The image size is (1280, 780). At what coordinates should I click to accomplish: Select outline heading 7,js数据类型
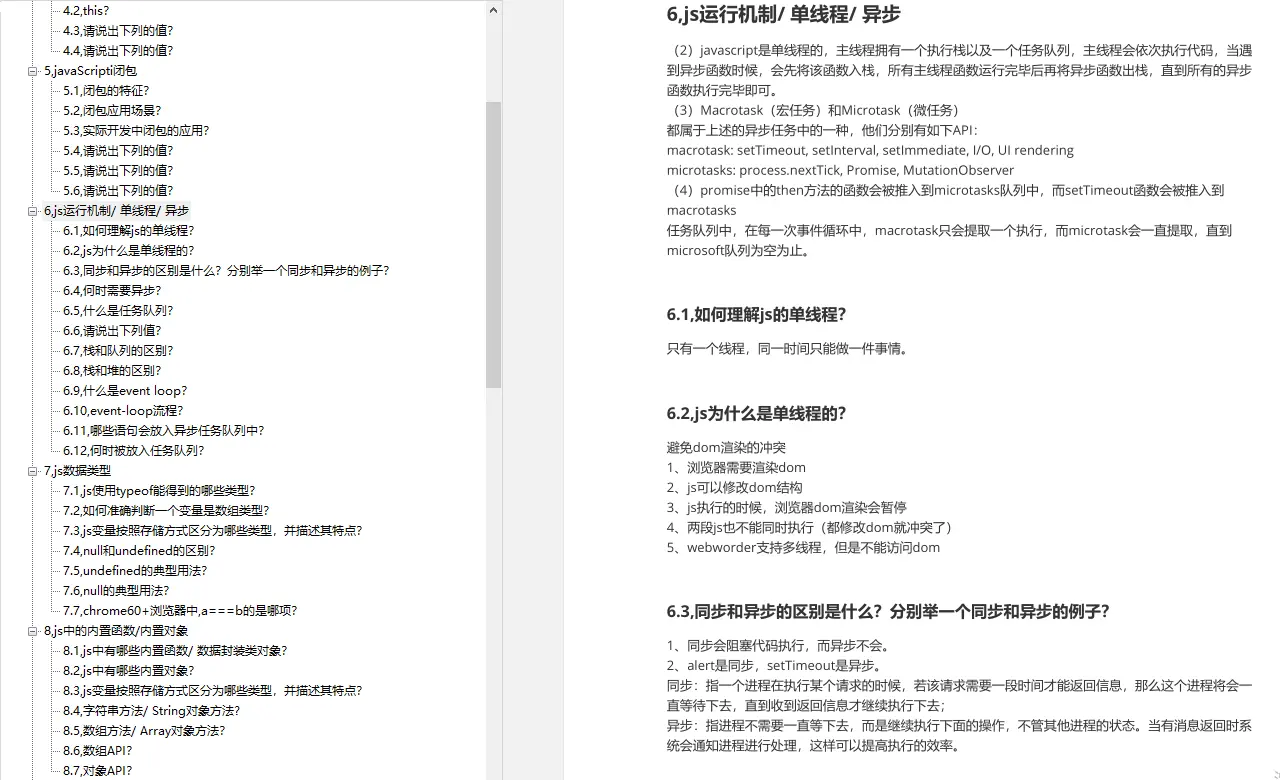pos(77,471)
